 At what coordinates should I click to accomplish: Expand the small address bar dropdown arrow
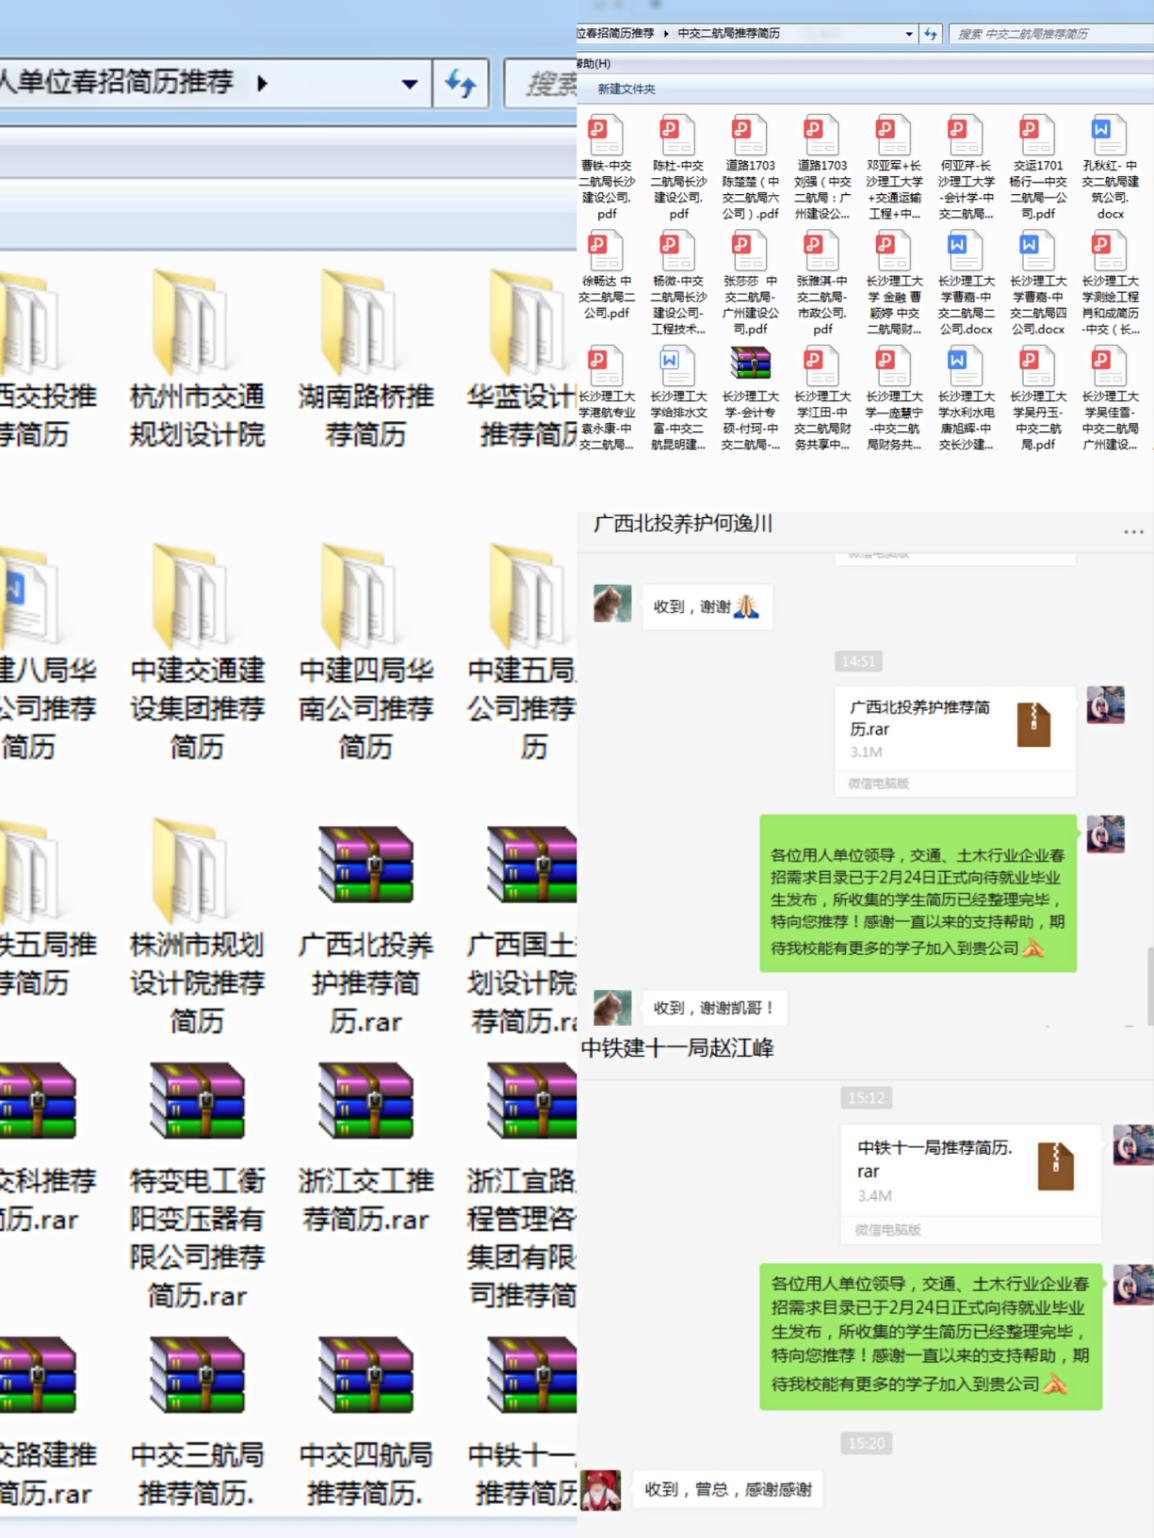click(x=909, y=34)
